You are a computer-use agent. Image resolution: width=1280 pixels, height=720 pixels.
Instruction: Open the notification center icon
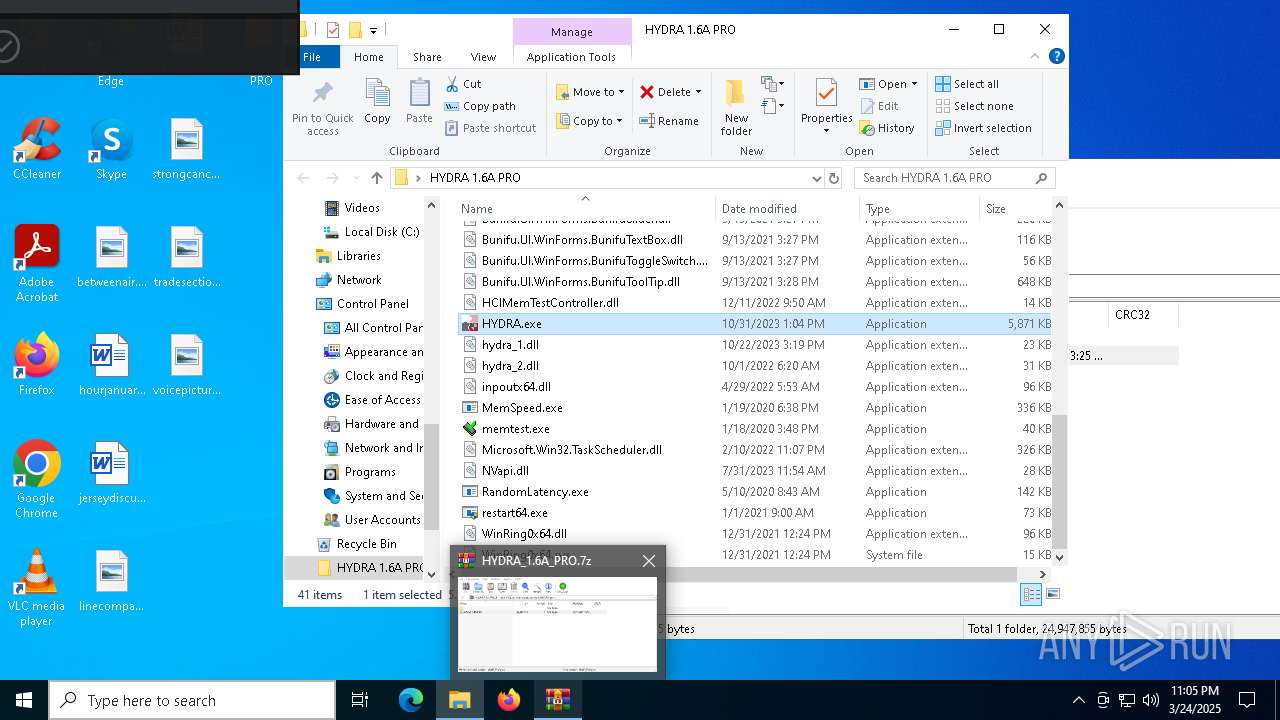point(1247,700)
